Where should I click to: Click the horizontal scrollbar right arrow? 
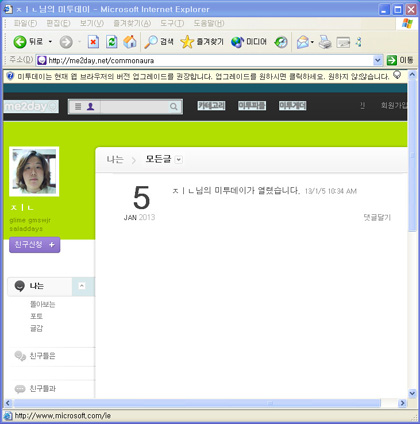point(402,403)
